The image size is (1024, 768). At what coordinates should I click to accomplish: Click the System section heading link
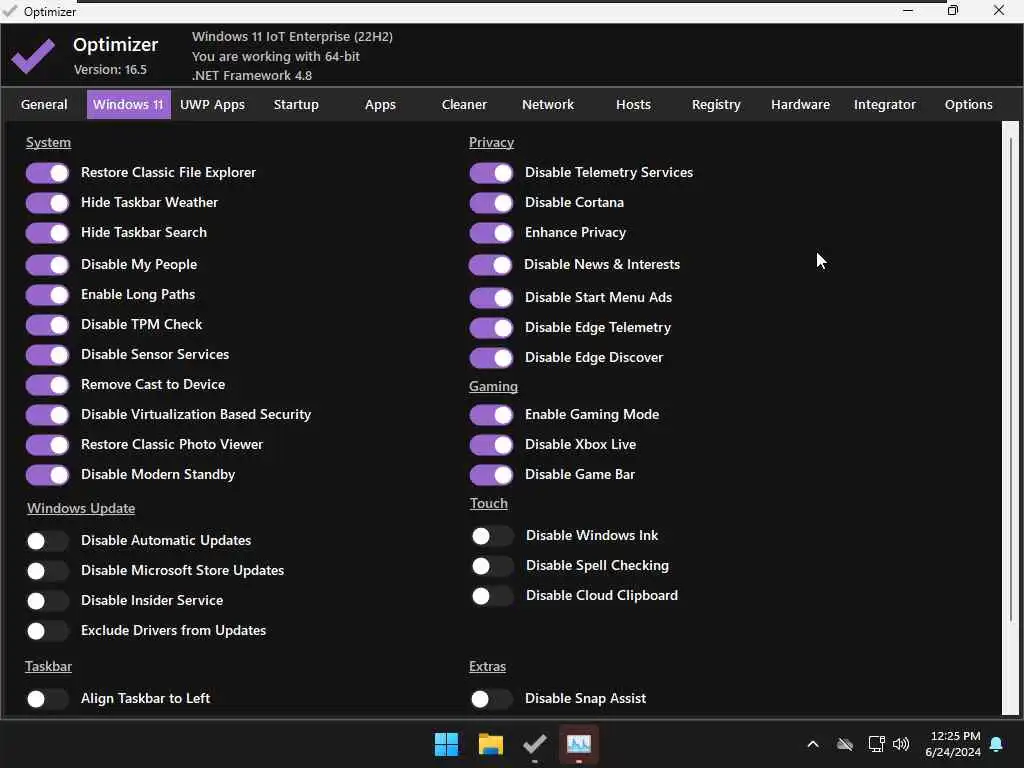pos(48,142)
